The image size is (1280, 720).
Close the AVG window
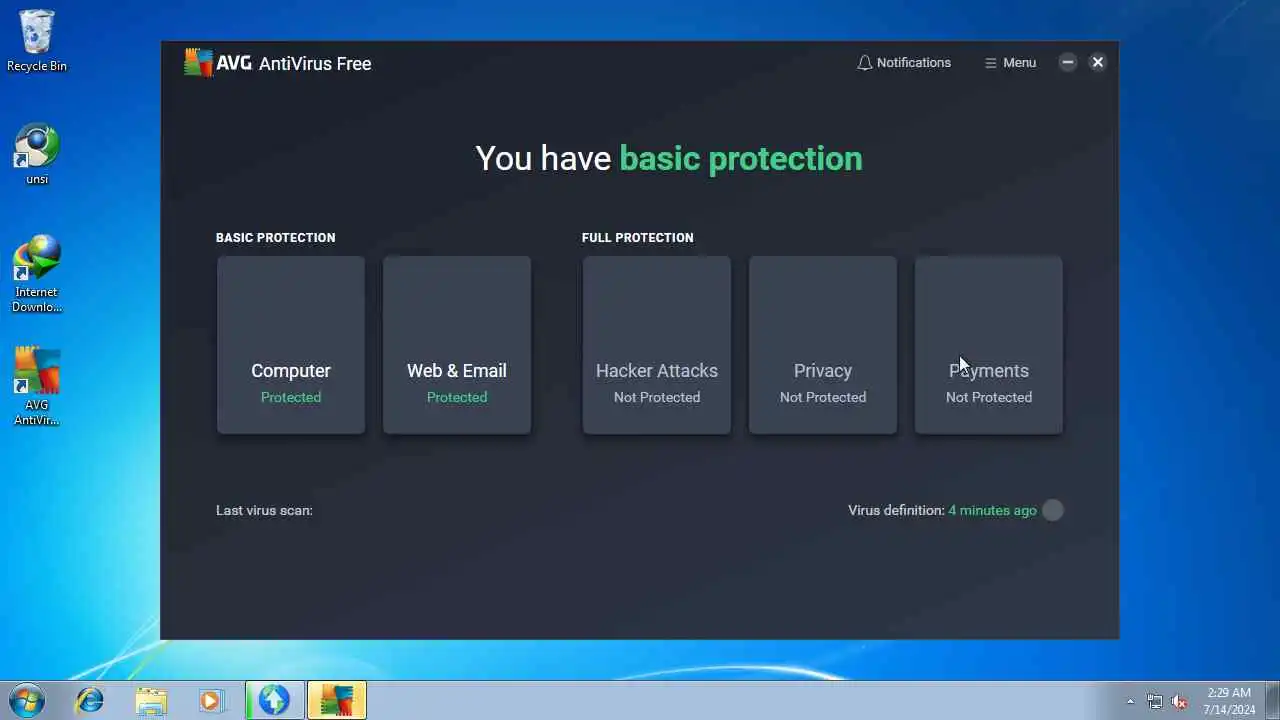pos(1097,62)
